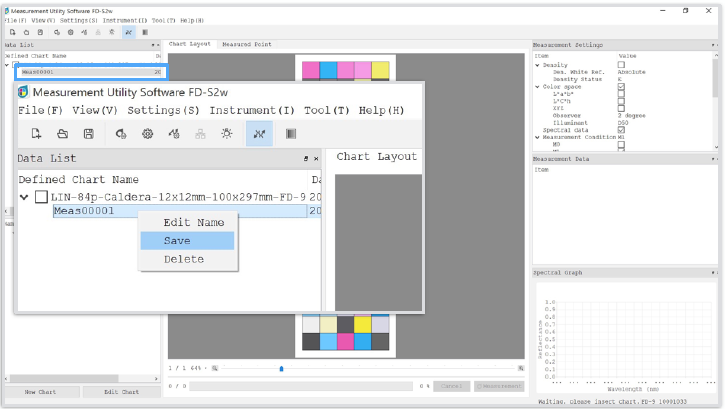725x409 pixels.
Task: Open File(F) menu in enlarged inset
Action: 40,110
